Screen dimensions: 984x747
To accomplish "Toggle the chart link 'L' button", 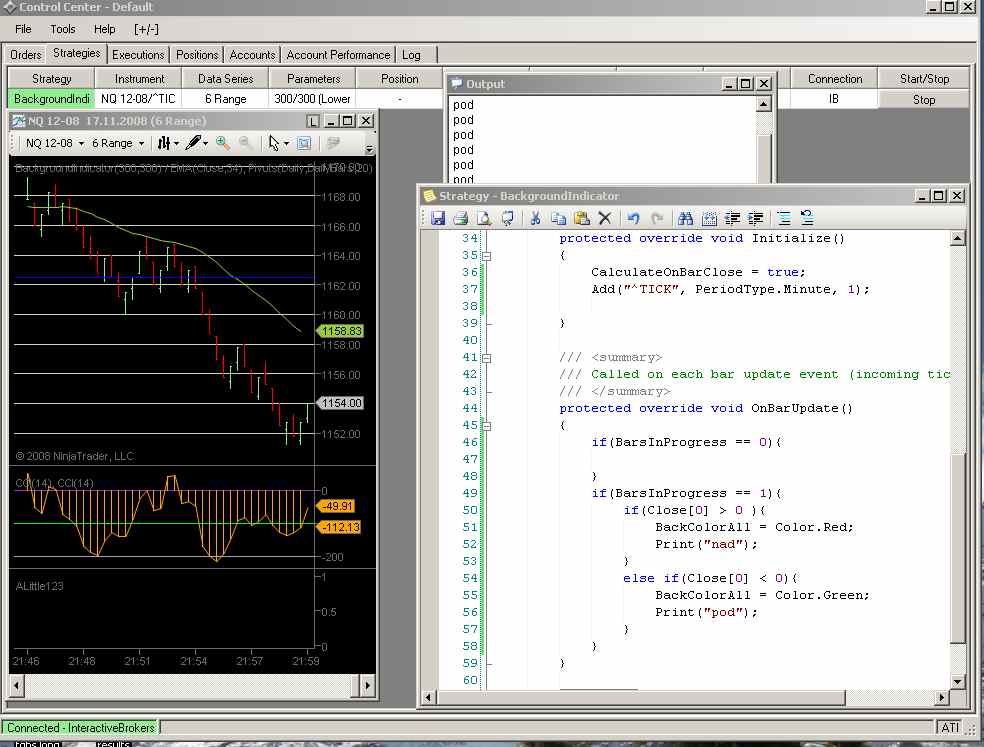I will [313, 121].
